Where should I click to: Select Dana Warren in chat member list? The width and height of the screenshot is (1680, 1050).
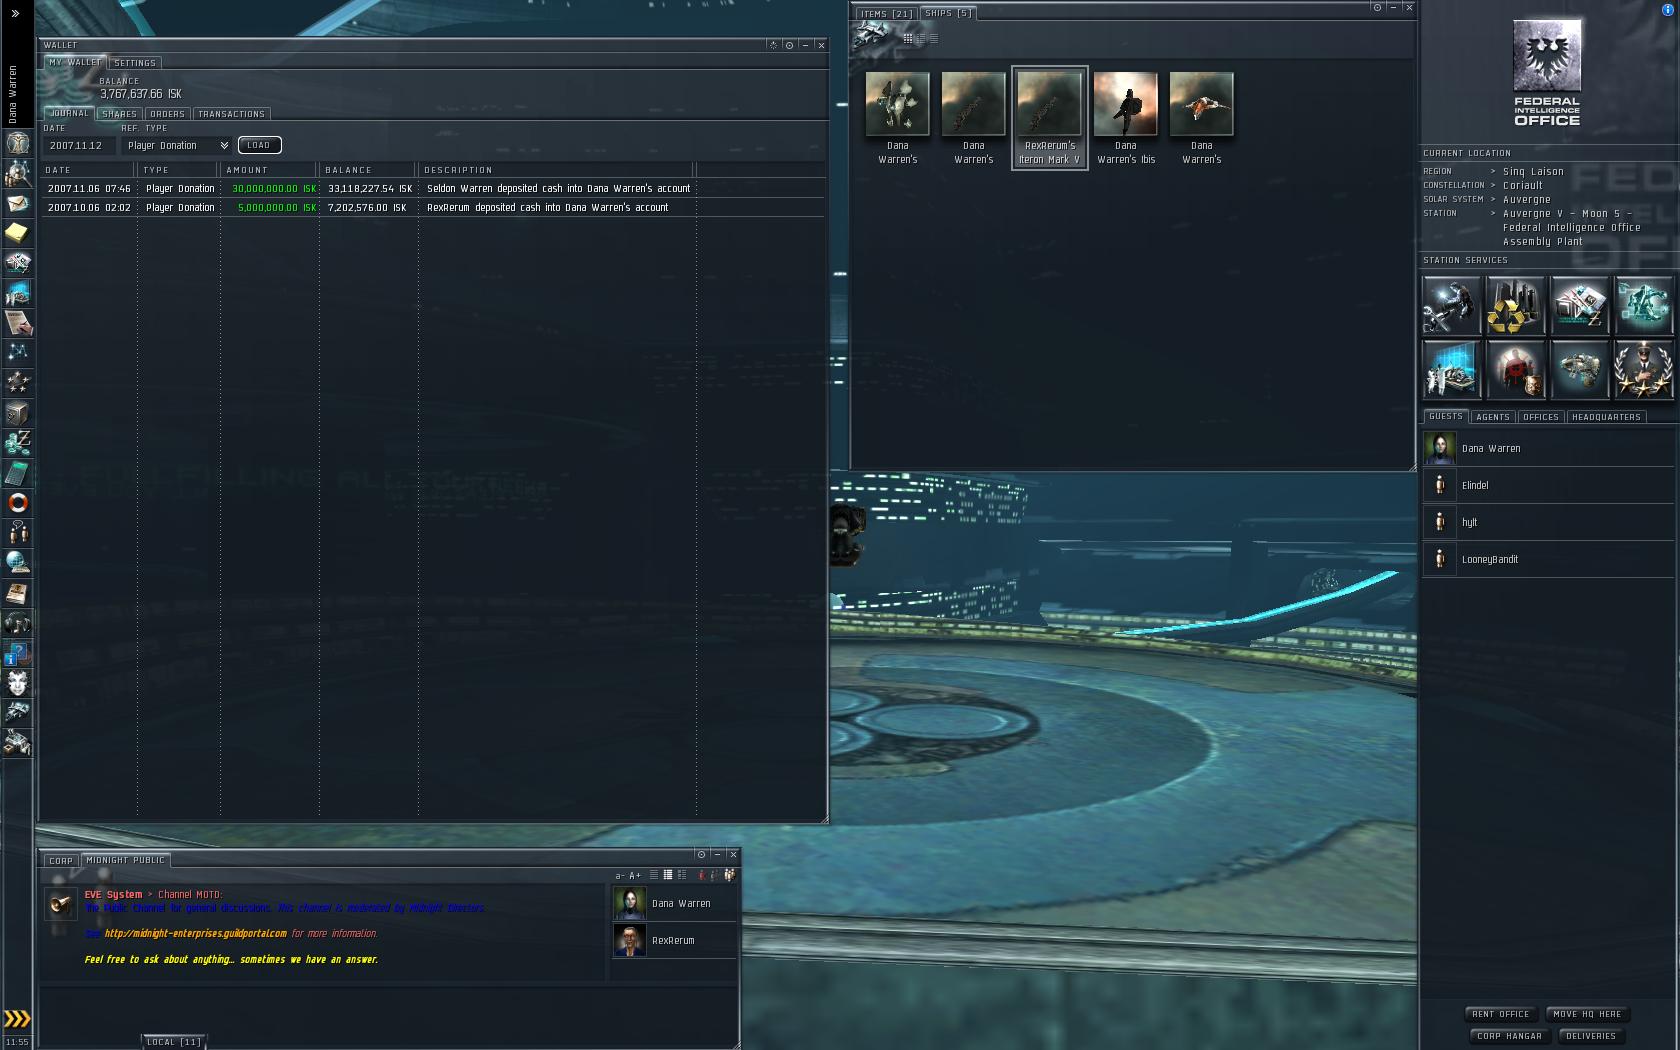coord(674,903)
